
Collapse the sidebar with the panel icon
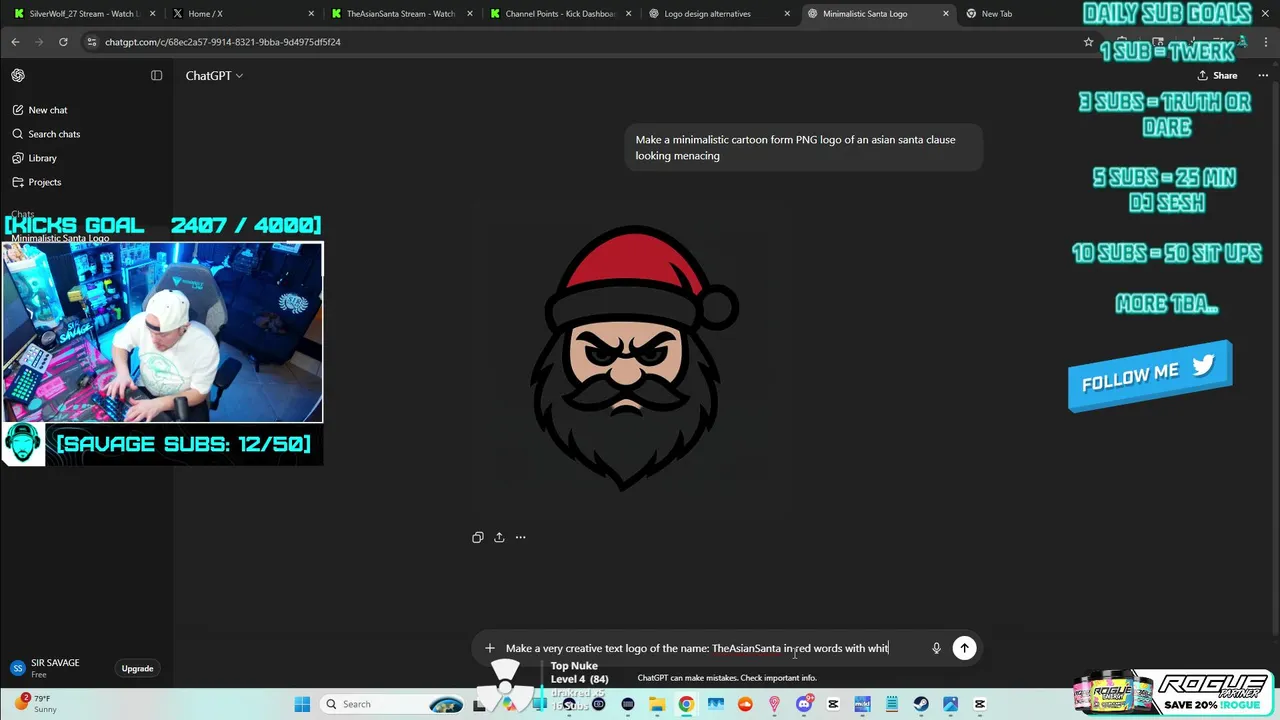click(156, 75)
